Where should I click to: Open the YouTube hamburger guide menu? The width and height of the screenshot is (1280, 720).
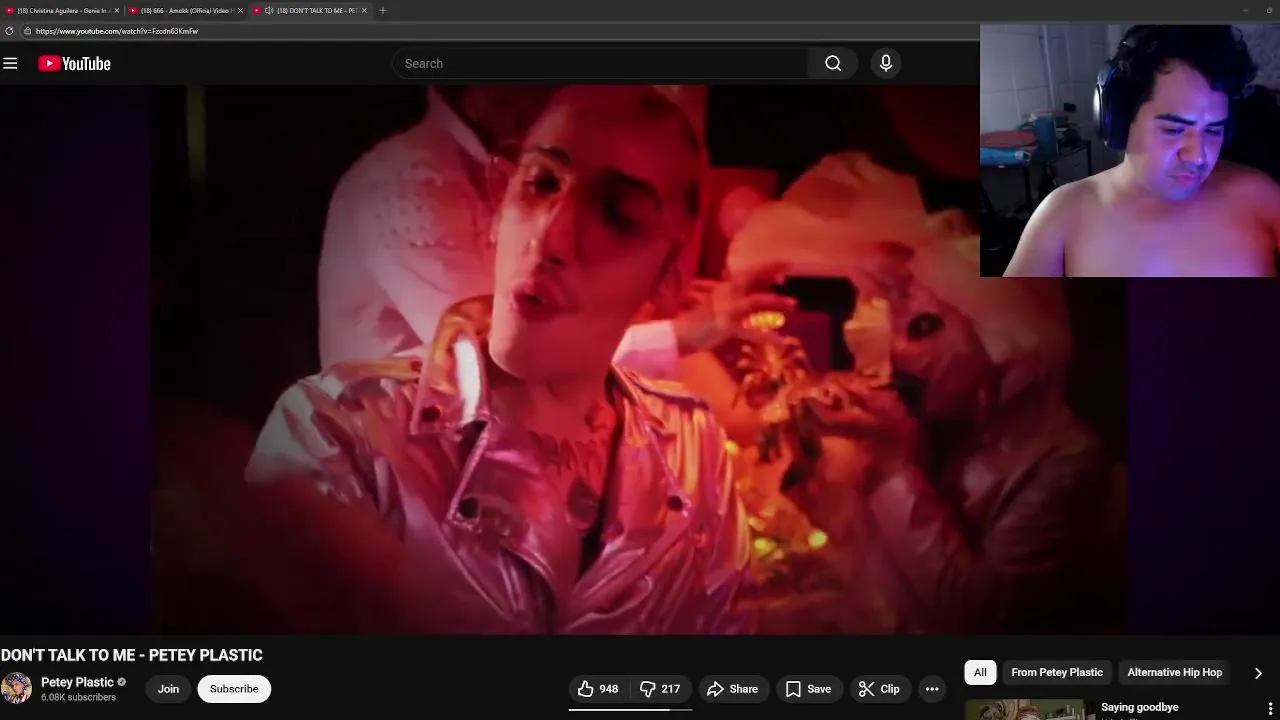[x=10, y=63]
